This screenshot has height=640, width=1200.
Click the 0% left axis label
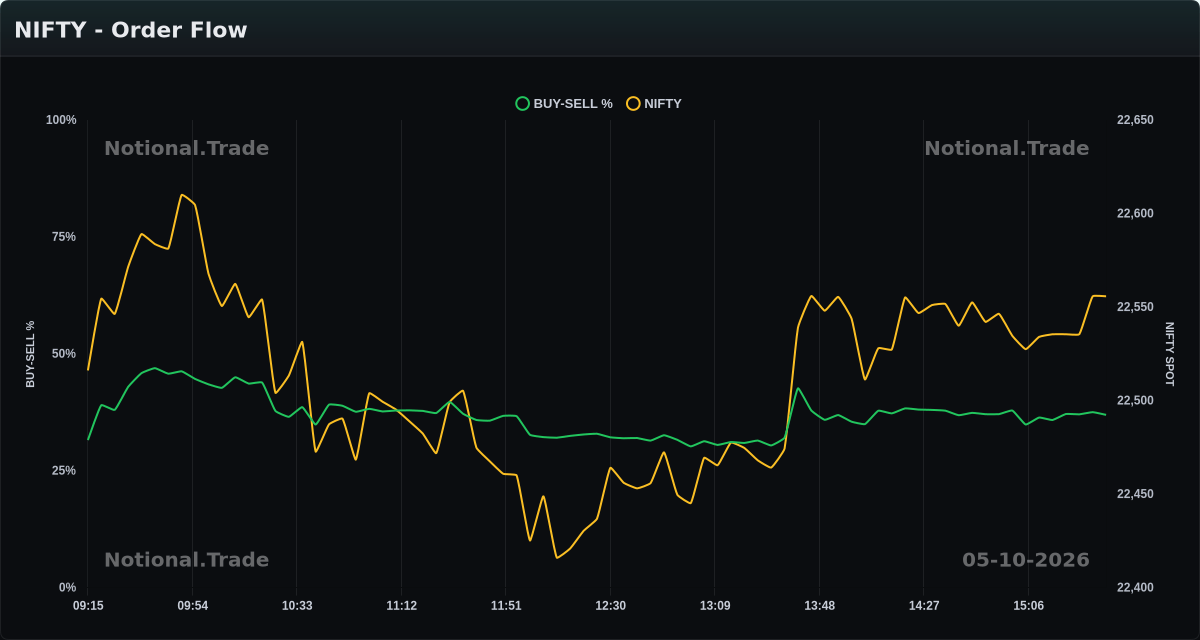[x=67, y=588]
